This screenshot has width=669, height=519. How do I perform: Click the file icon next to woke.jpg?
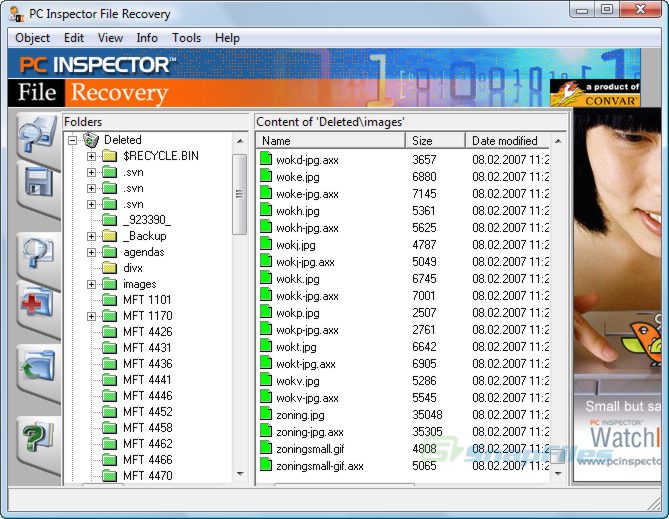pos(266,176)
